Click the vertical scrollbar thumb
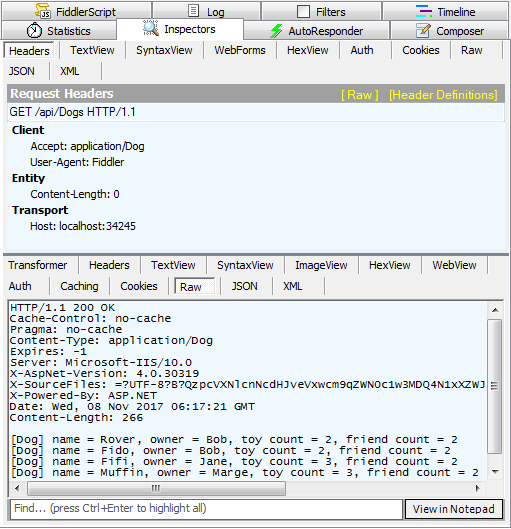The height and width of the screenshot is (529, 511). (x=495, y=386)
